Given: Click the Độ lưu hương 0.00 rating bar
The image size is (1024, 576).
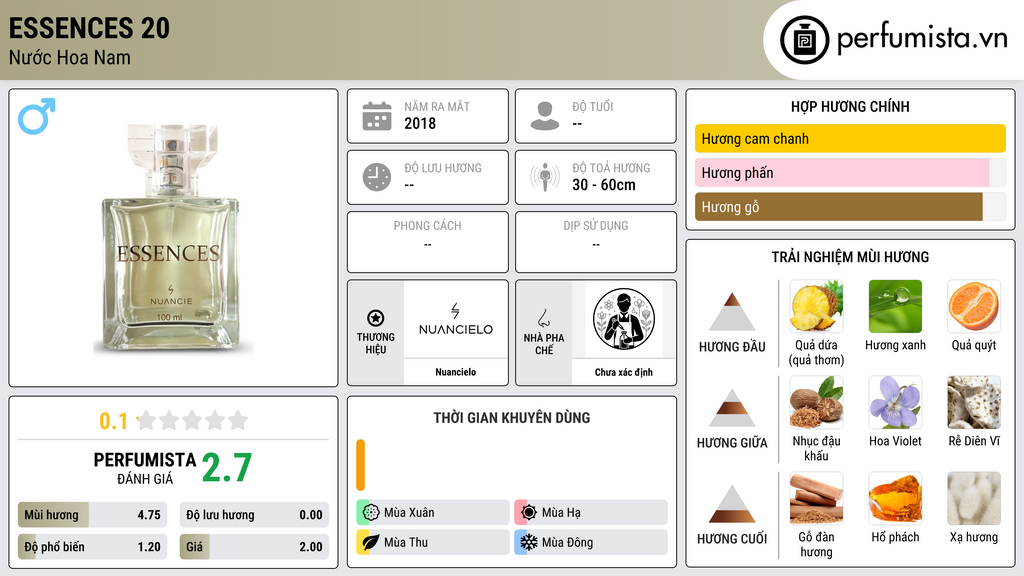Looking at the screenshot, I should point(254,515).
